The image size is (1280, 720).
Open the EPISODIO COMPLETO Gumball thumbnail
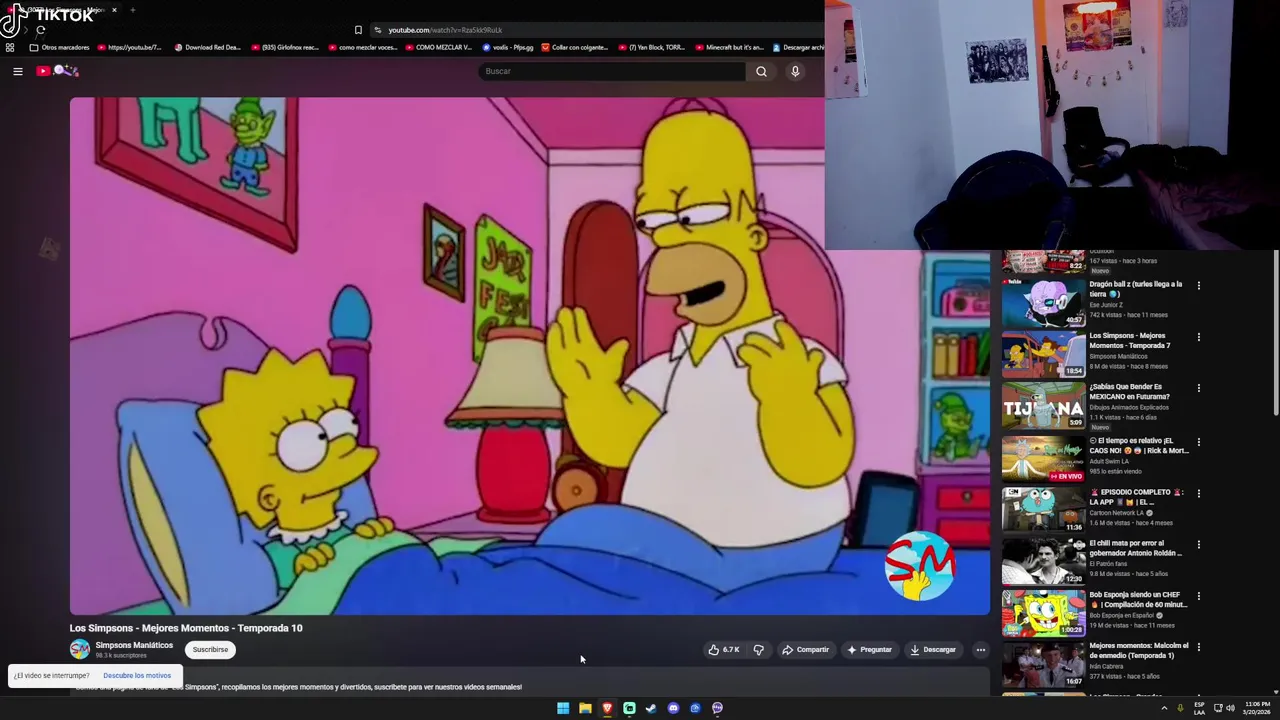[1043, 509]
